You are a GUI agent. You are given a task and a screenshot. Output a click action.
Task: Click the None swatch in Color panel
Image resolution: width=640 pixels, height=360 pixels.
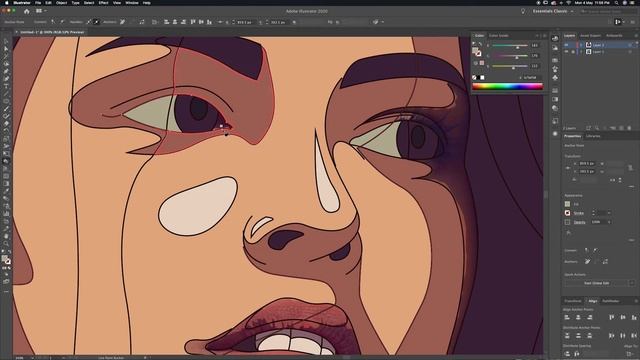(x=474, y=77)
